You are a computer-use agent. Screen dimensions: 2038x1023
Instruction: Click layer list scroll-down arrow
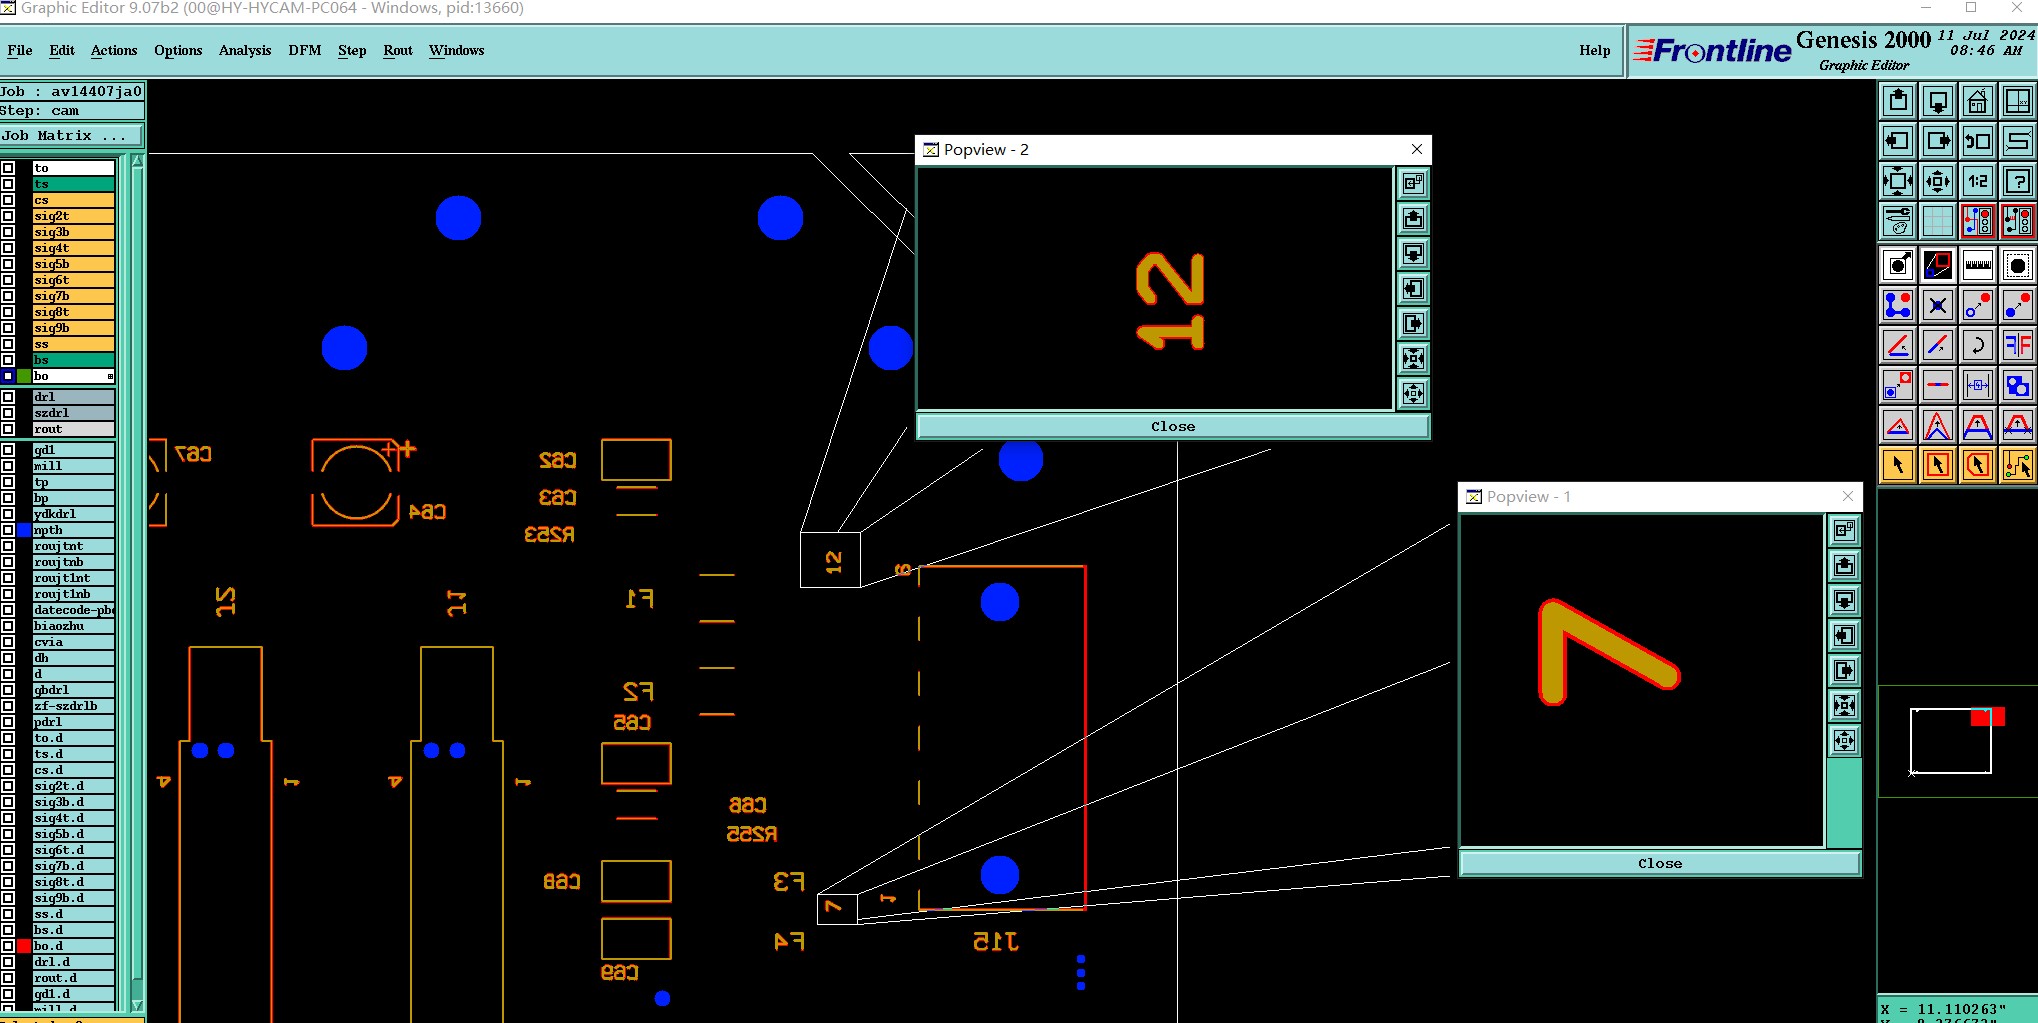(138, 1006)
